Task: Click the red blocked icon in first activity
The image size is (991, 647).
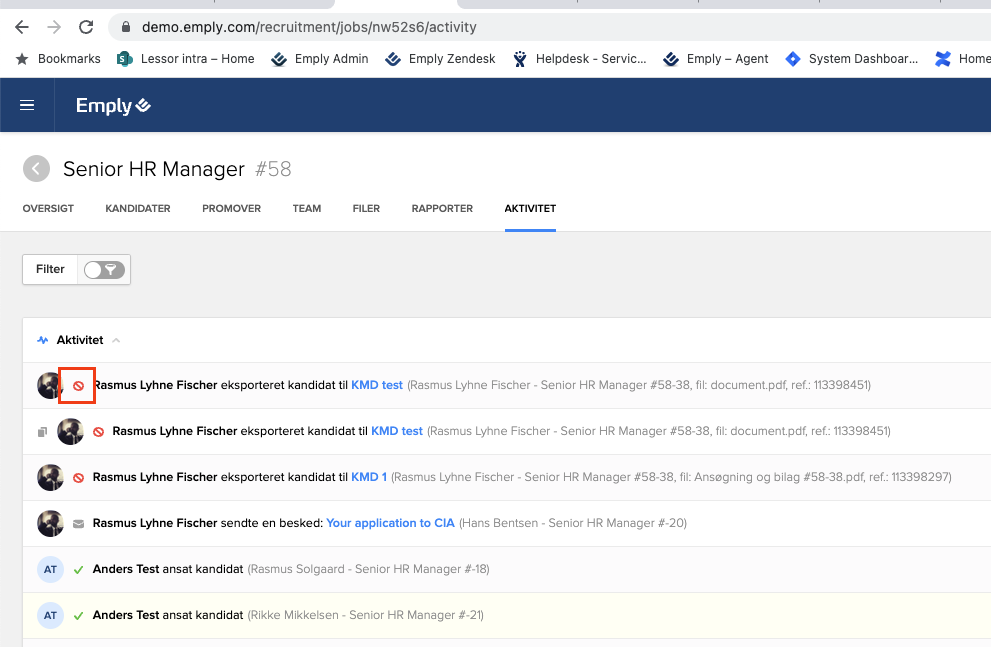Action: [x=78, y=386]
